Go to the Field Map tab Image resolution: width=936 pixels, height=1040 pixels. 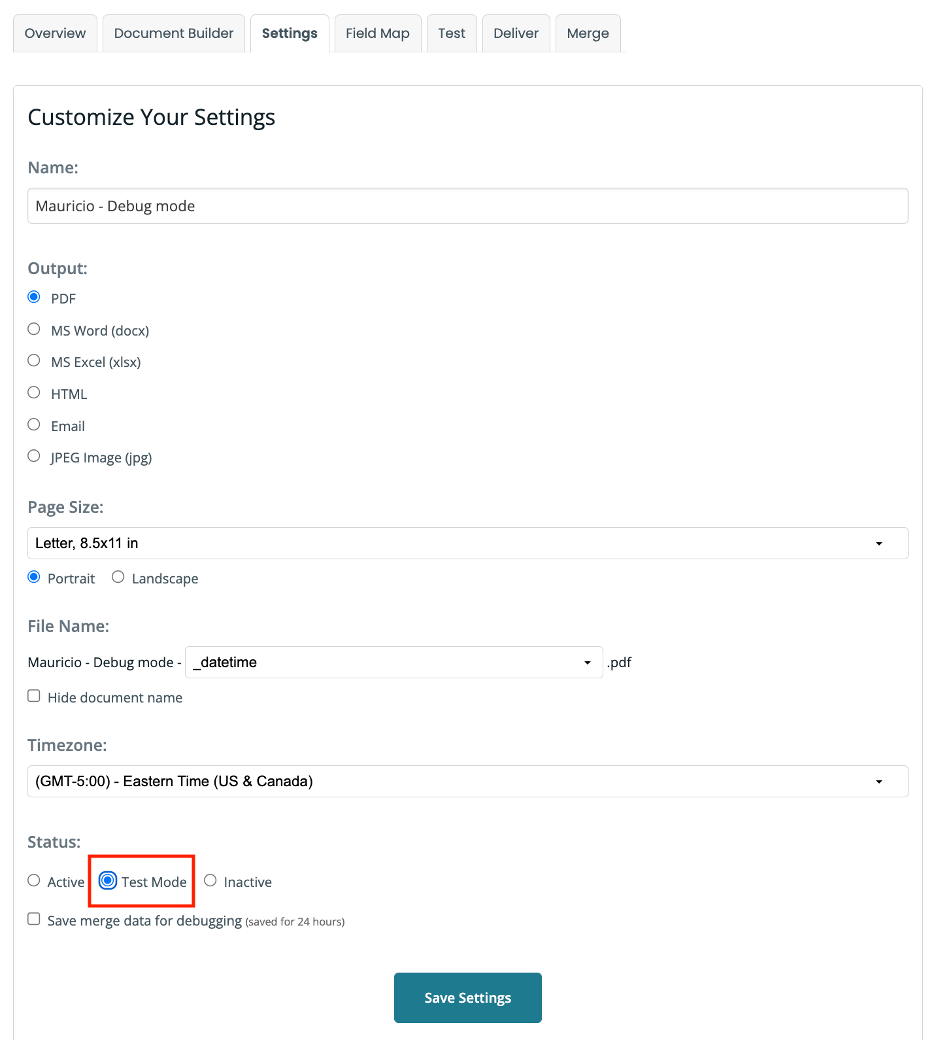377,33
